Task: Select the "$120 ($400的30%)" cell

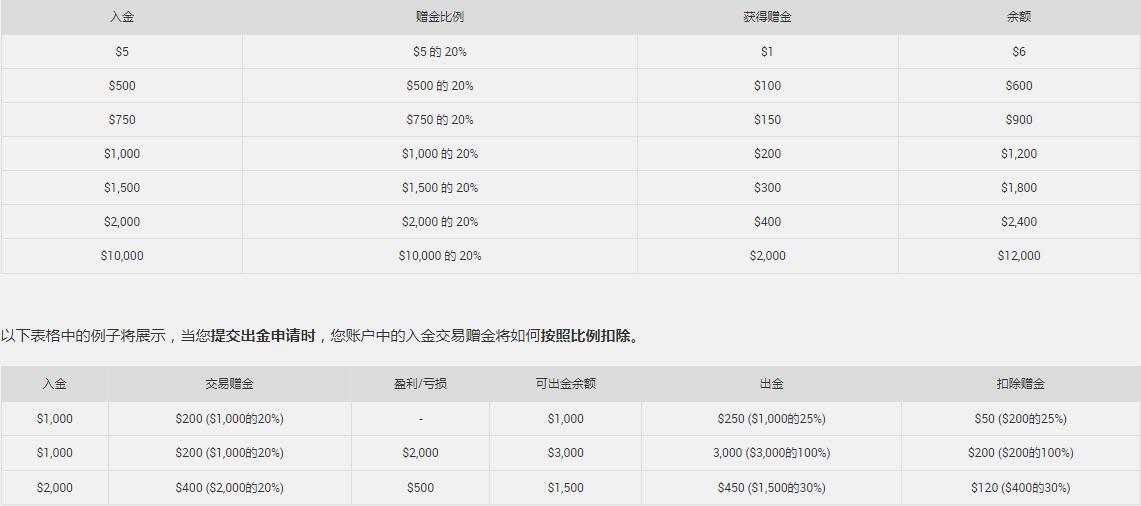Action: pos(1020,488)
